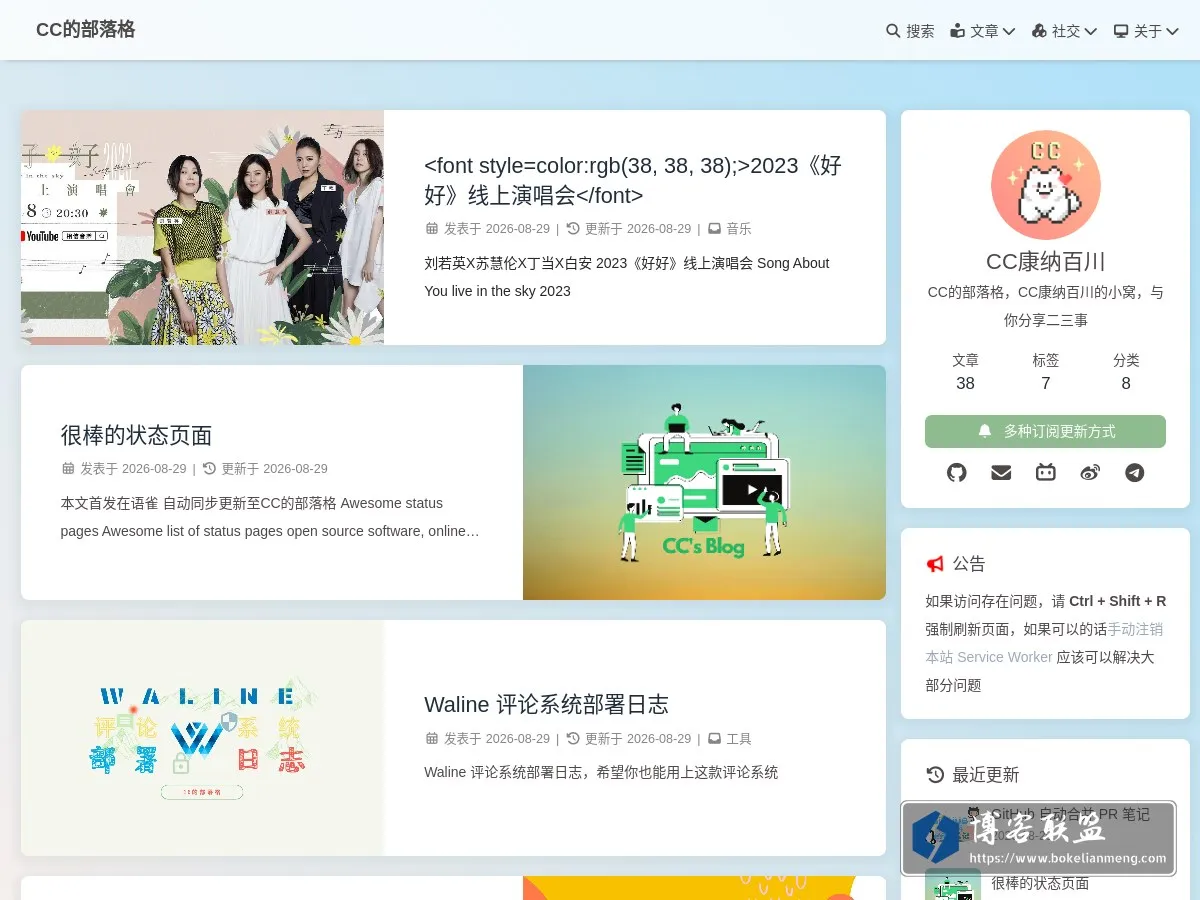Expand the 关于 dropdown chevron
This screenshot has width=1200, height=900.
(1172, 32)
